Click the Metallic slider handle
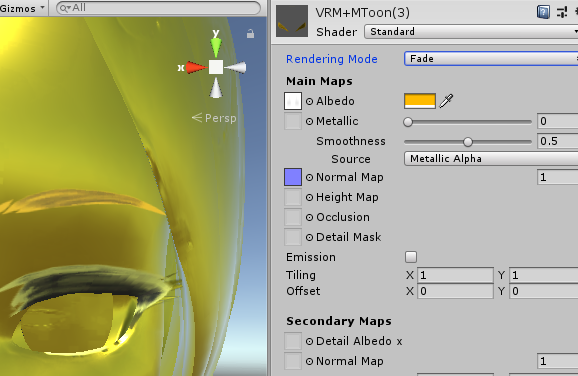The height and width of the screenshot is (376, 578). click(408, 122)
